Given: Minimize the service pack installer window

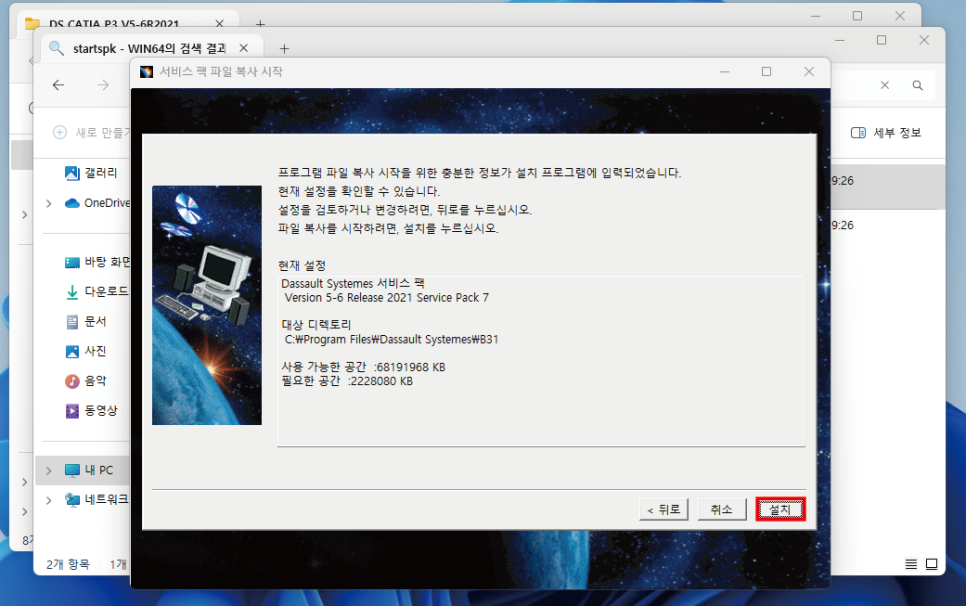Looking at the screenshot, I should (x=724, y=72).
